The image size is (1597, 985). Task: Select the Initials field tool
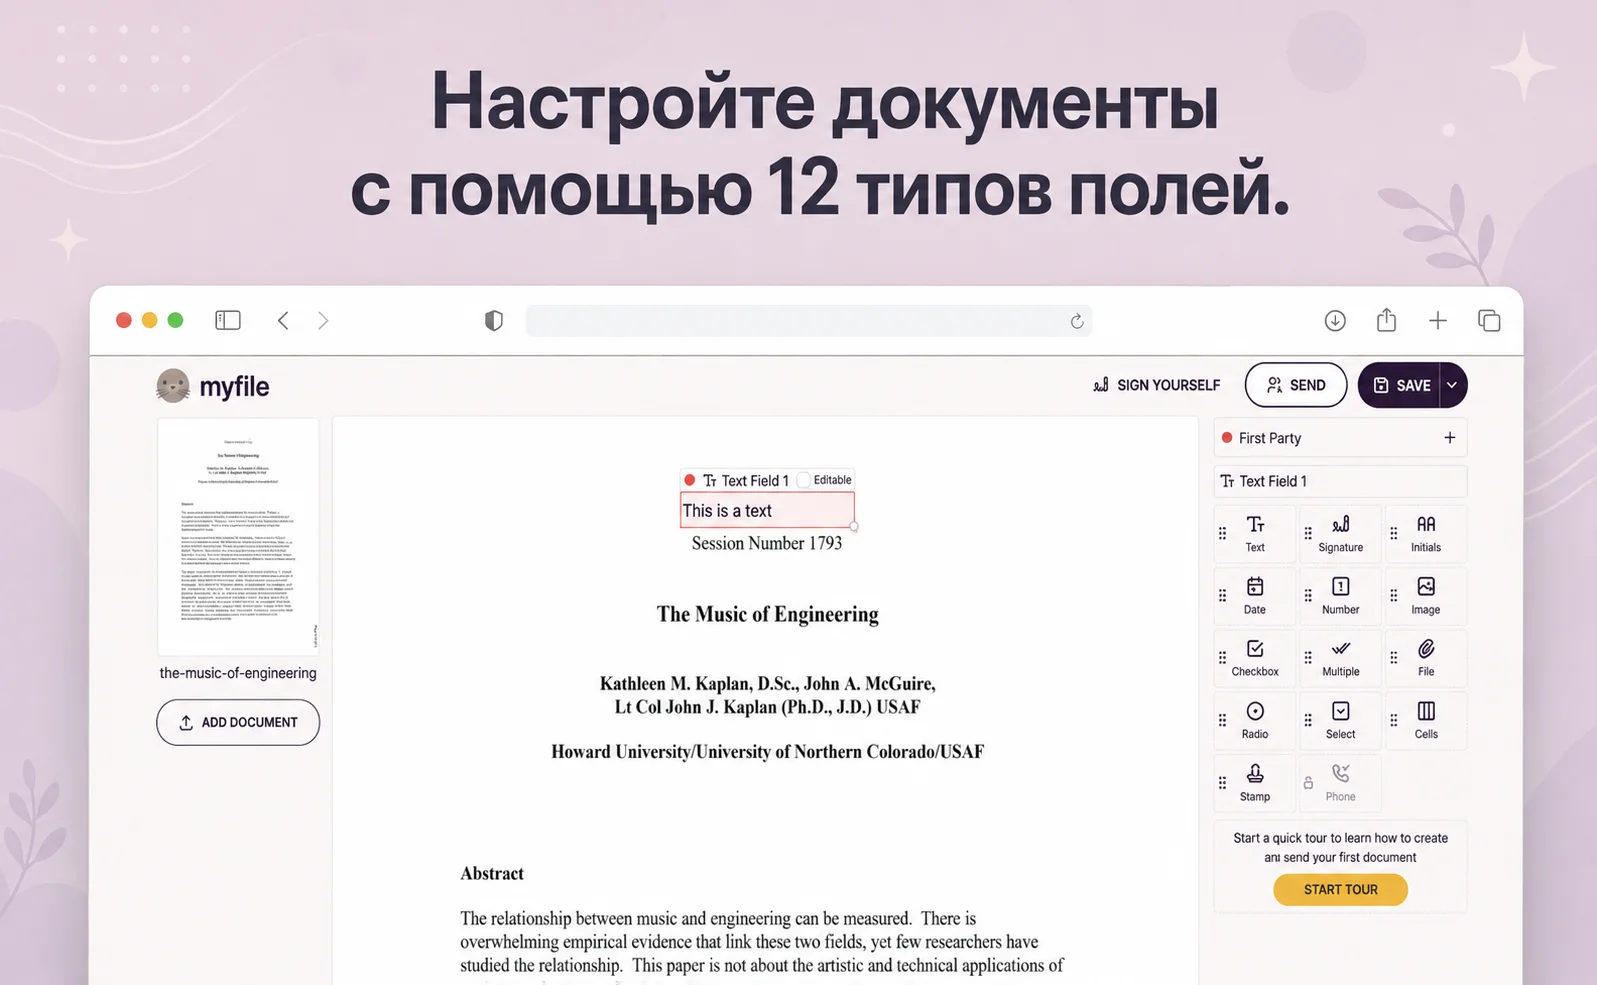coord(1425,534)
